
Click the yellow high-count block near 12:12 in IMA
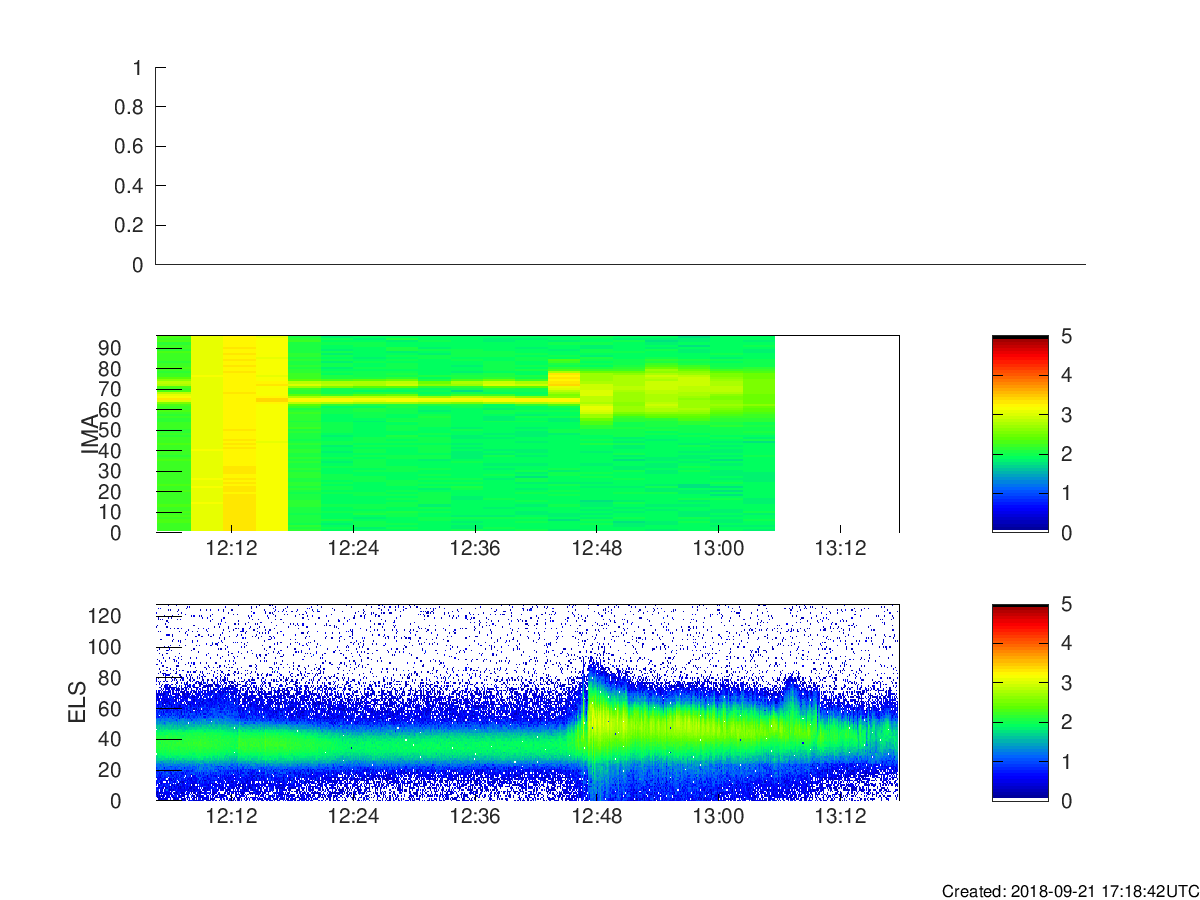(239, 433)
